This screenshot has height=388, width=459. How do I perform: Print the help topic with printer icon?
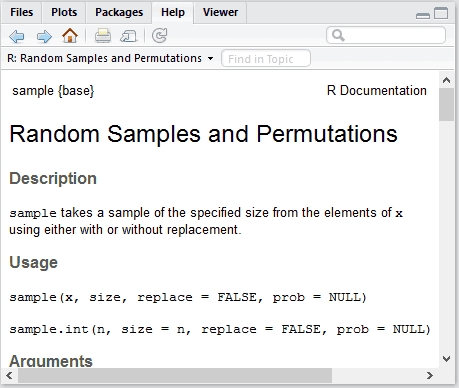pyautogui.click(x=103, y=36)
